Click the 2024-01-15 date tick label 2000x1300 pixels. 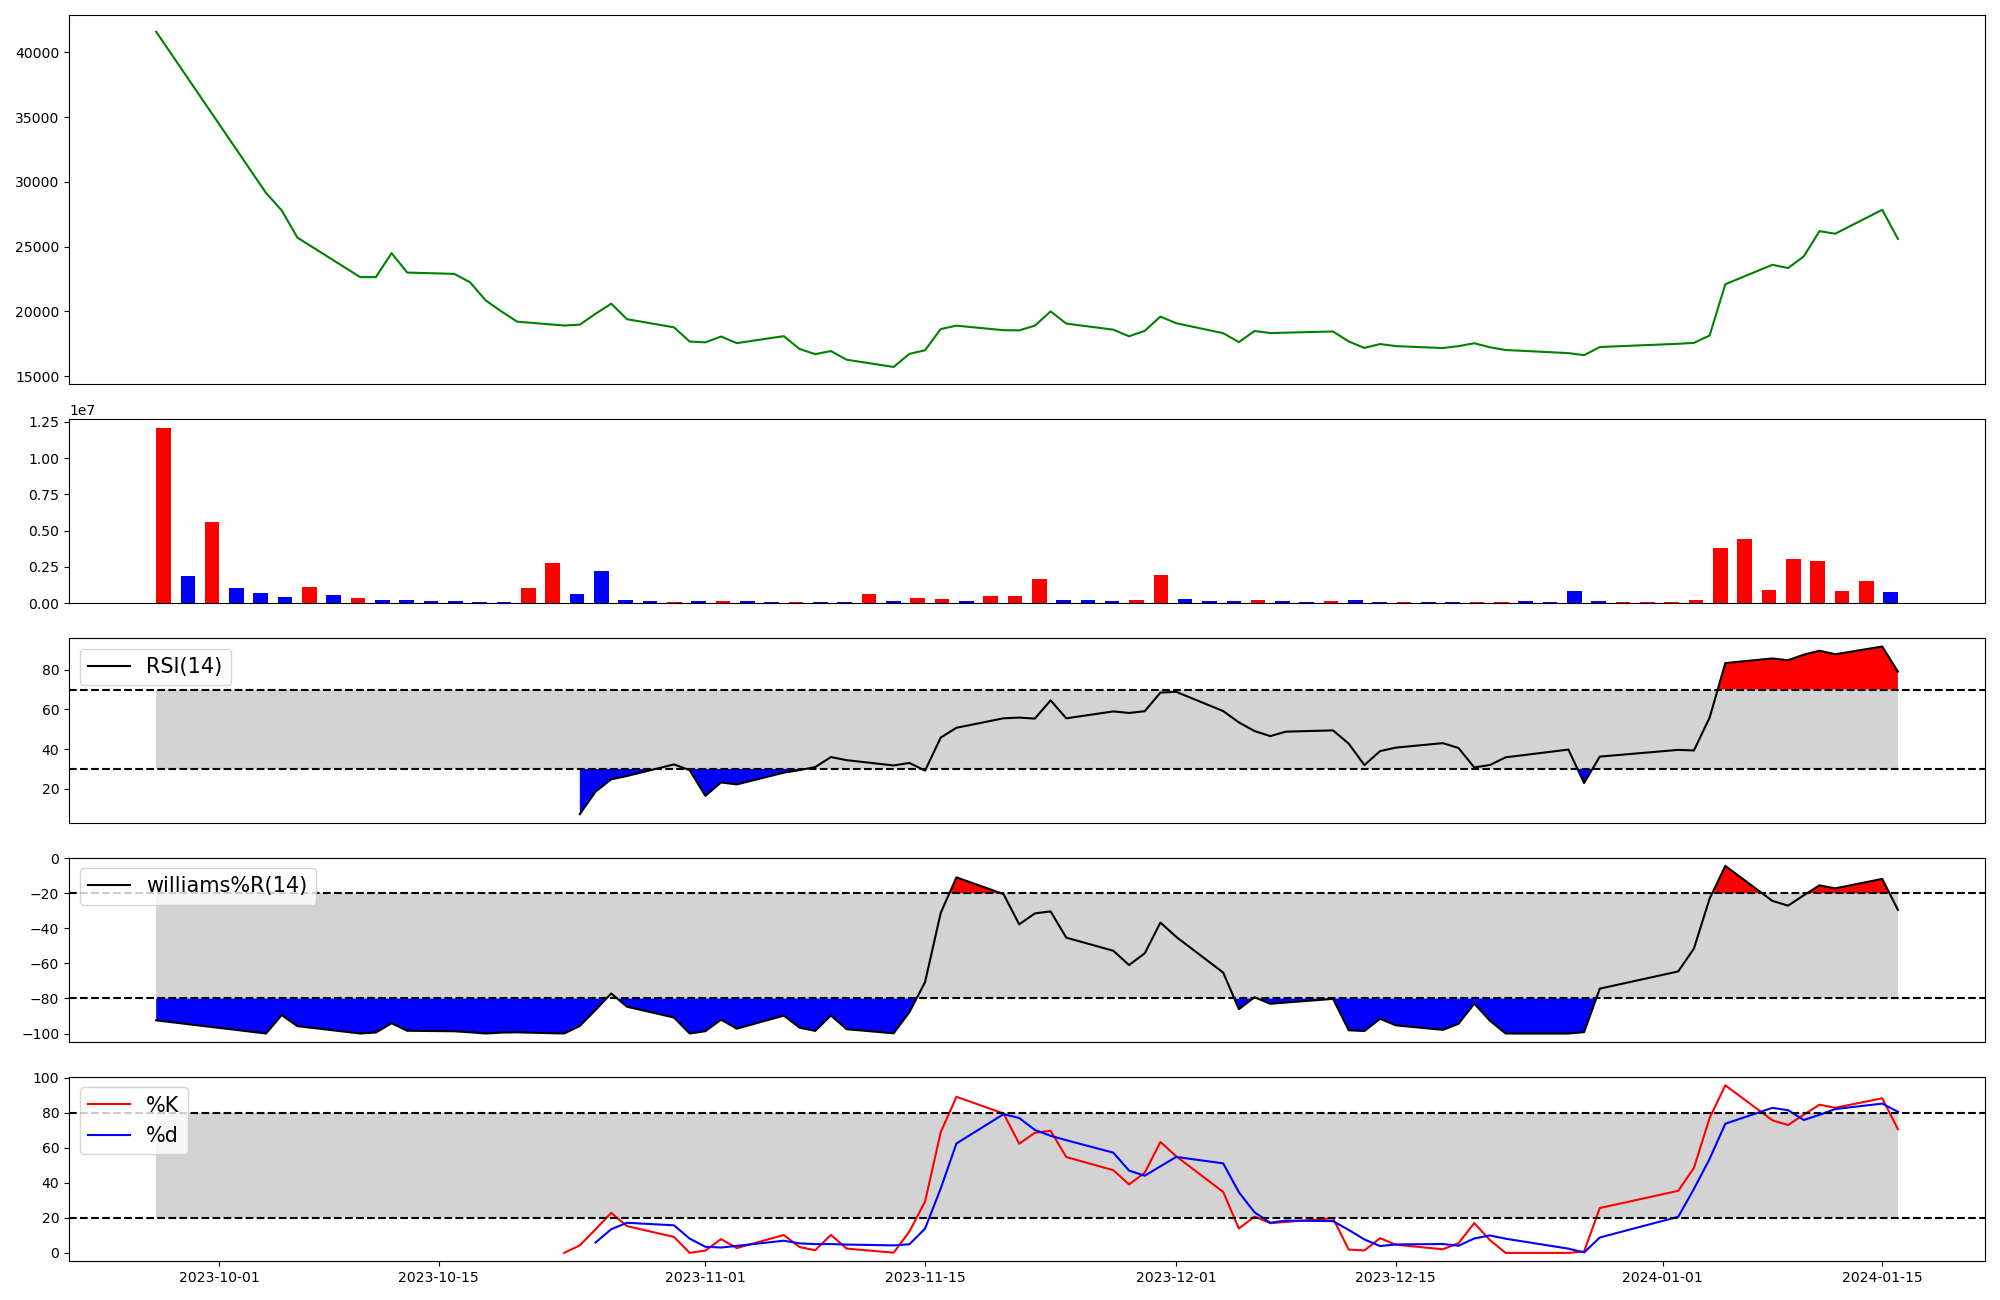[1882, 1277]
